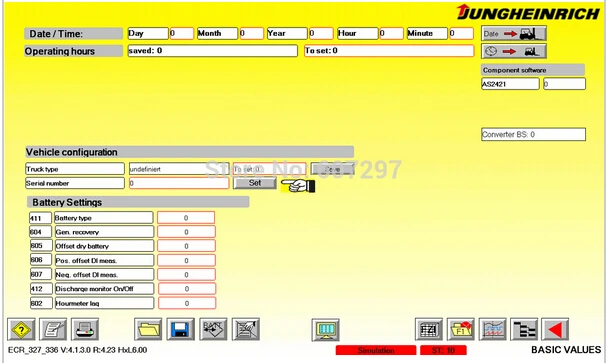Click the Gen. recovery value field
607x363 pixels.
(186, 232)
